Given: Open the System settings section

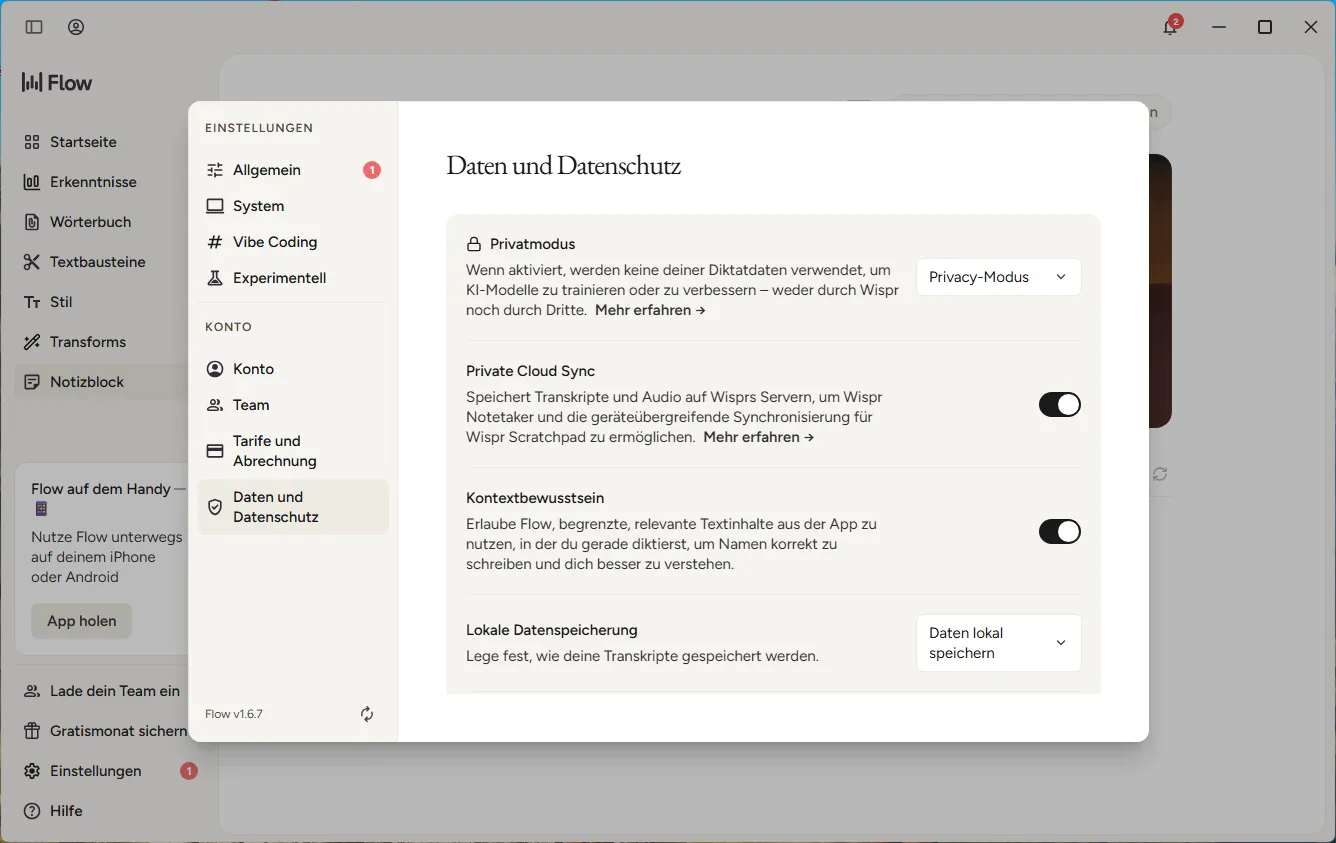Looking at the screenshot, I should [x=293, y=206].
